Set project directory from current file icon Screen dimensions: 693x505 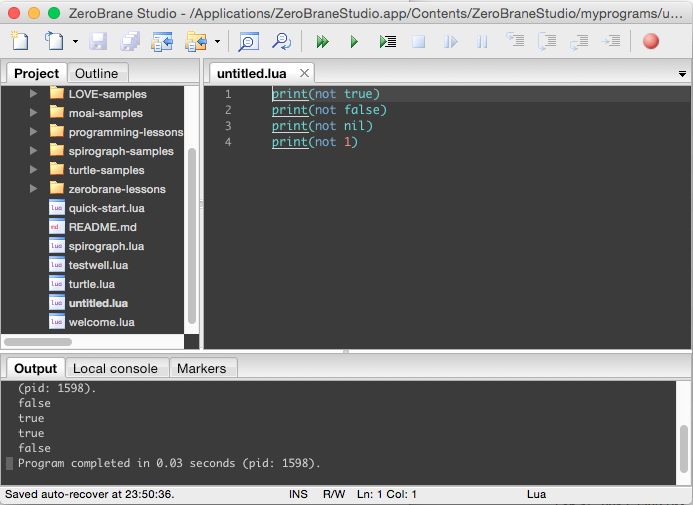pyautogui.click(x=162, y=42)
